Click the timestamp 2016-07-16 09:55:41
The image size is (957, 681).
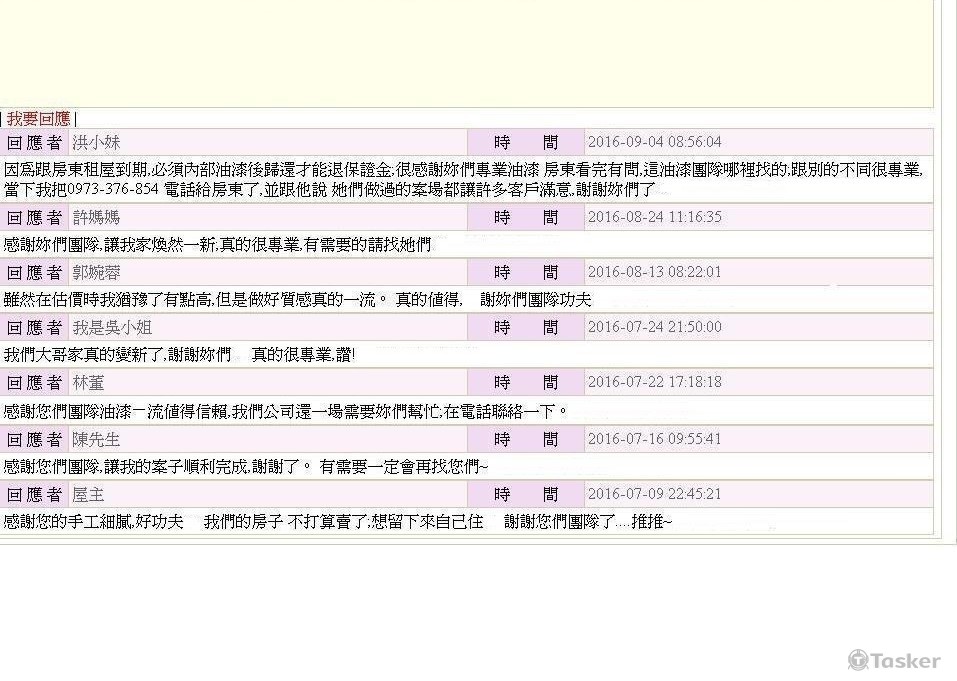tap(654, 439)
